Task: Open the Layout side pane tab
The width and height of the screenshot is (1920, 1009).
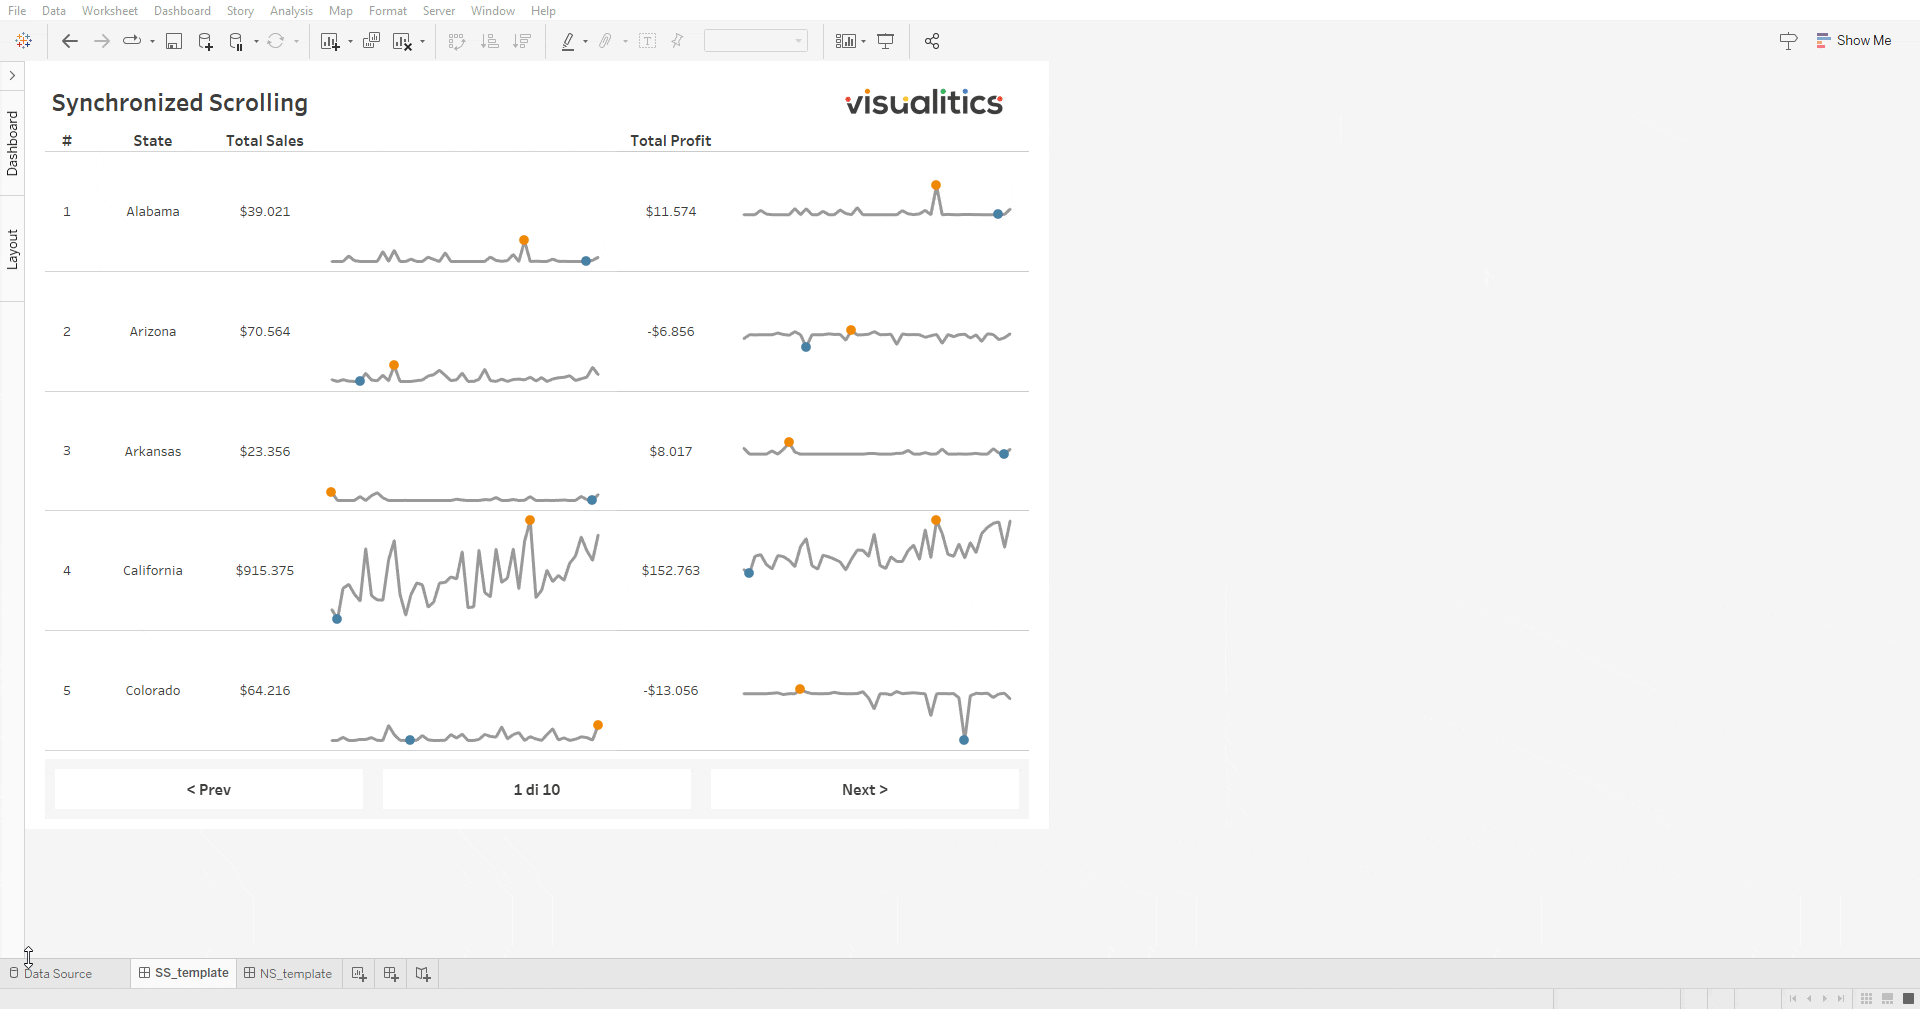Action: coord(12,249)
